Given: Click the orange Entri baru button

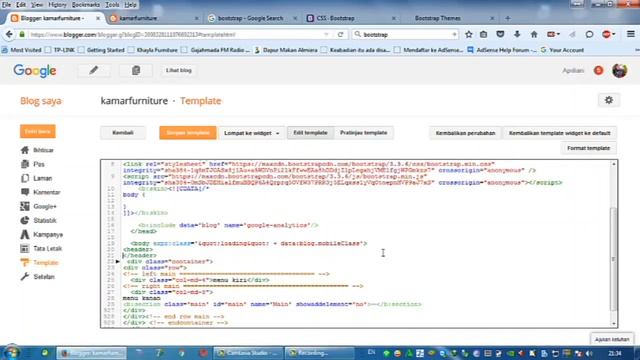Looking at the screenshot, I should click(x=38, y=131).
